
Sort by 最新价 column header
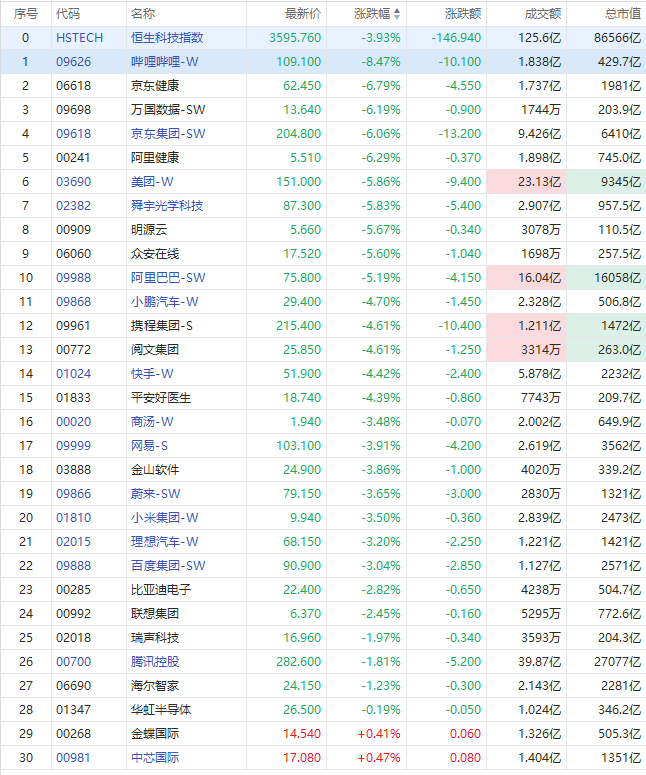(x=303, y=14)
